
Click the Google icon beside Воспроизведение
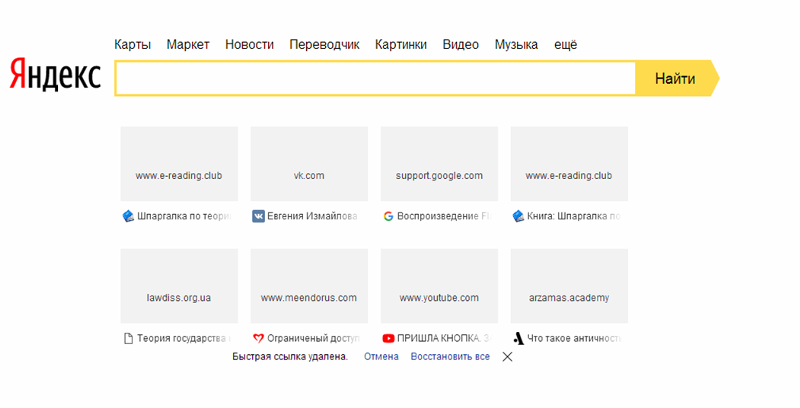[388, 216]
